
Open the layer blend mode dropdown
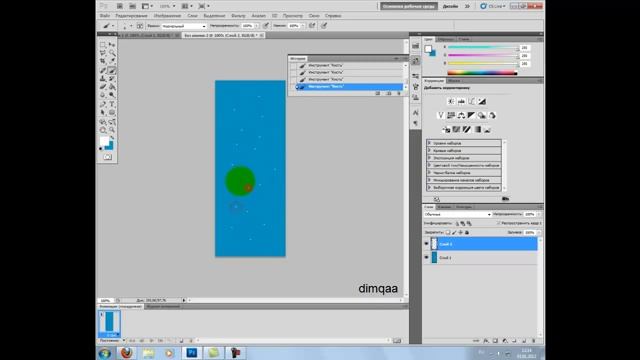pyautogui.click(x=457, y=214)
